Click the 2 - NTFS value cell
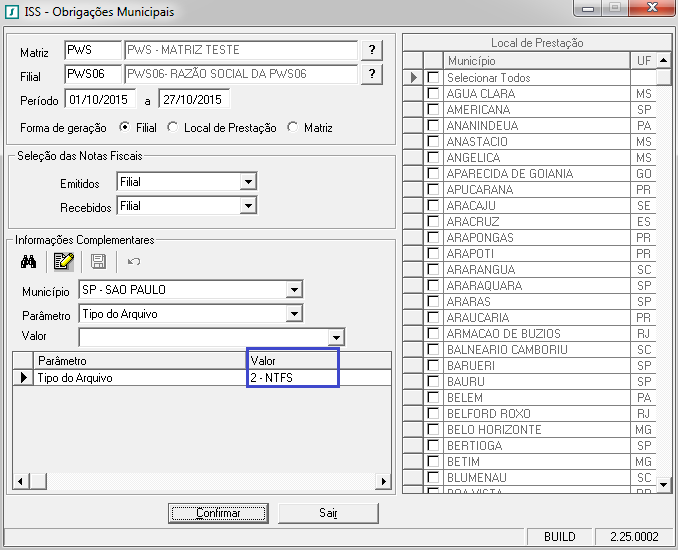The width and height of the screenshot is (678, 550). (x=293, y=377)
